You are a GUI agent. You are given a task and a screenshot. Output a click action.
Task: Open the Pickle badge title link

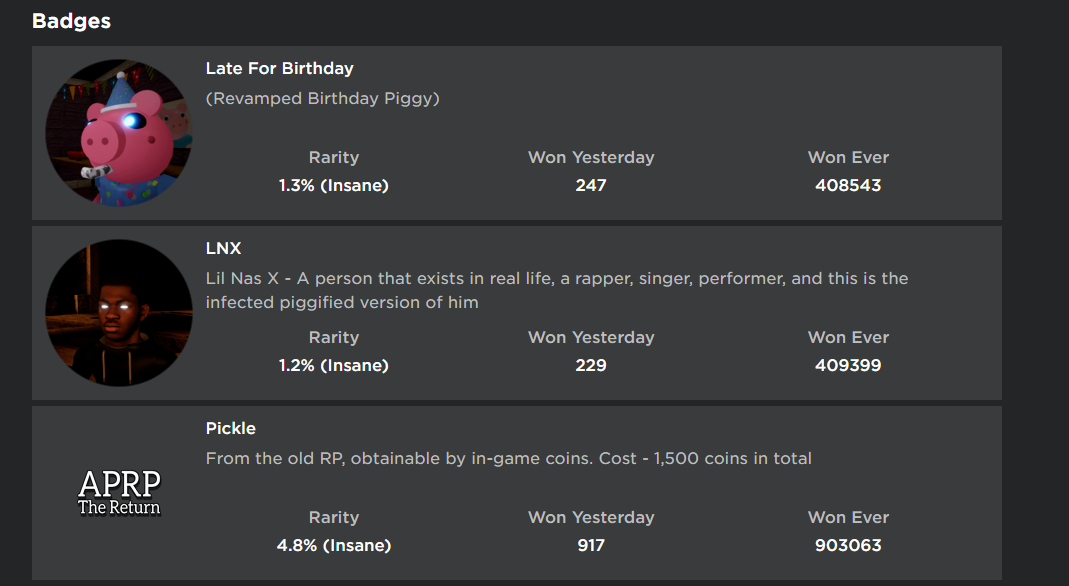[x=231, y=429]
